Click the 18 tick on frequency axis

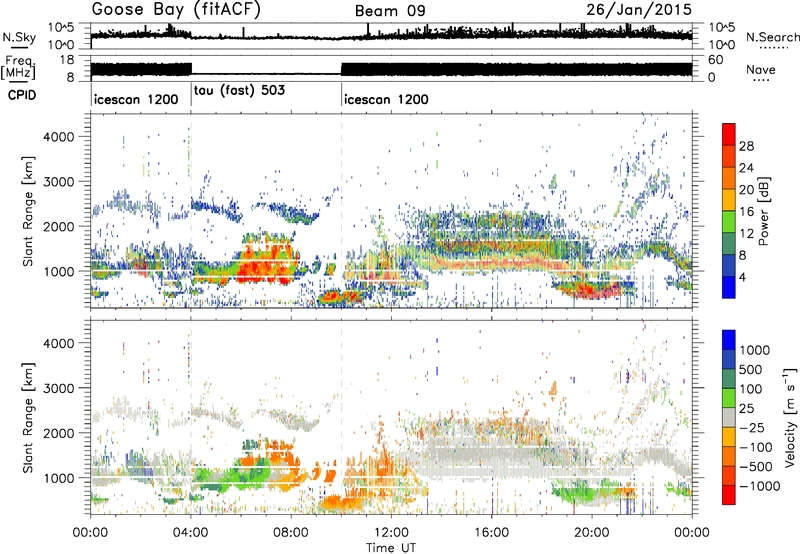click(67, 60)
